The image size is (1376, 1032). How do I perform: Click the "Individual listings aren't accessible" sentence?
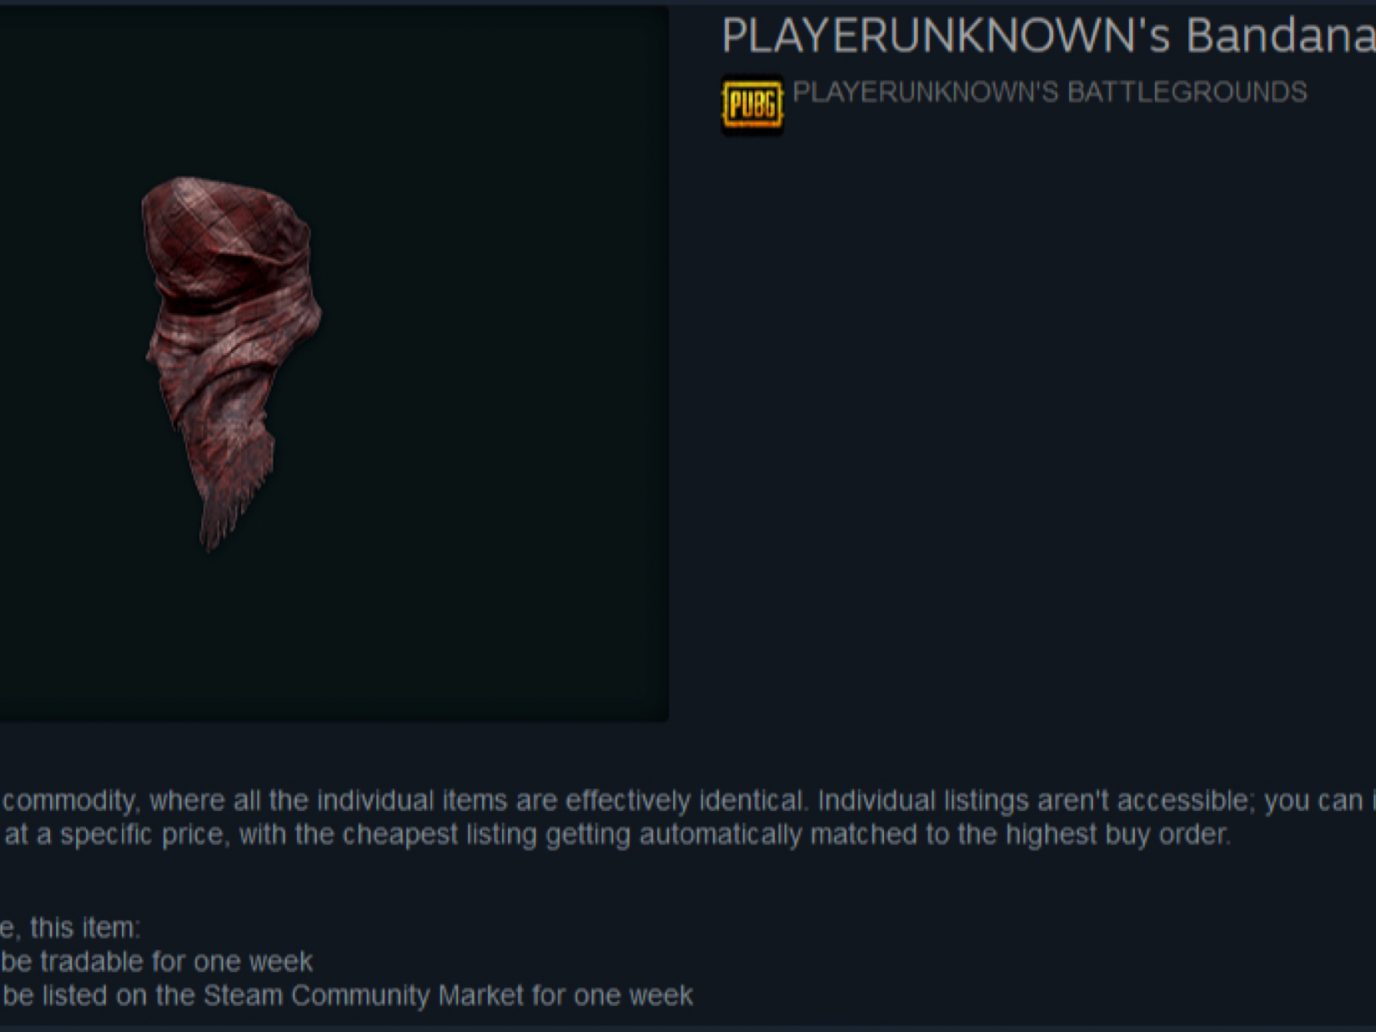(x=1035, y=801)
